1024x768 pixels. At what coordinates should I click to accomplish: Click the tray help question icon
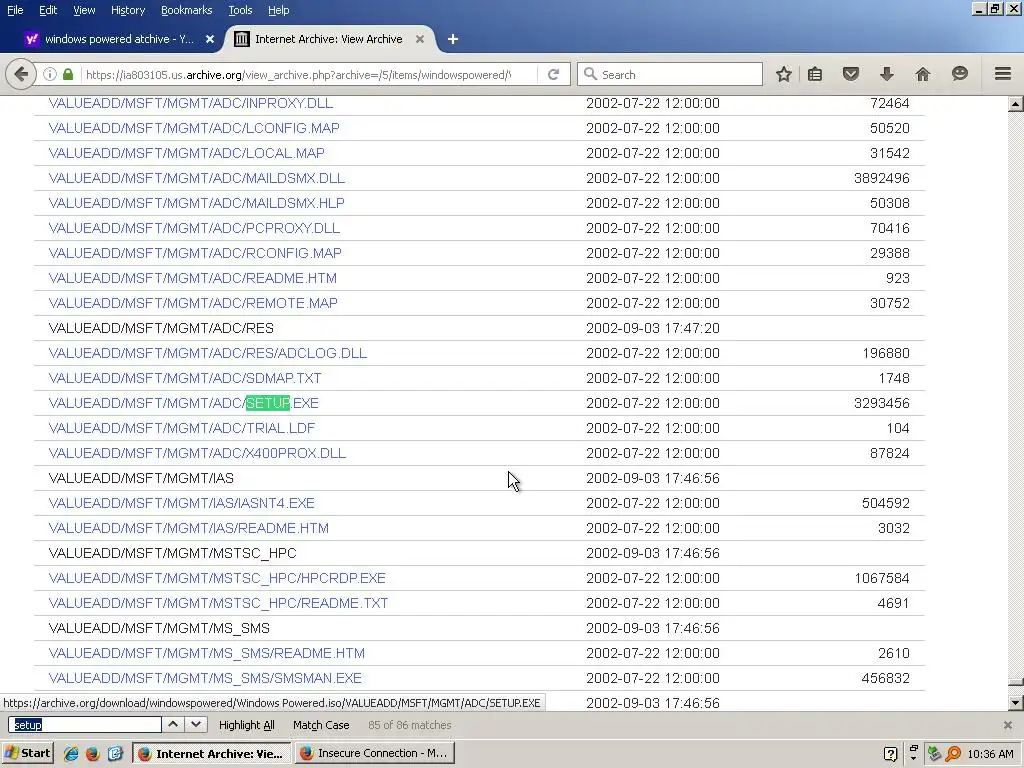pos(890,754)
